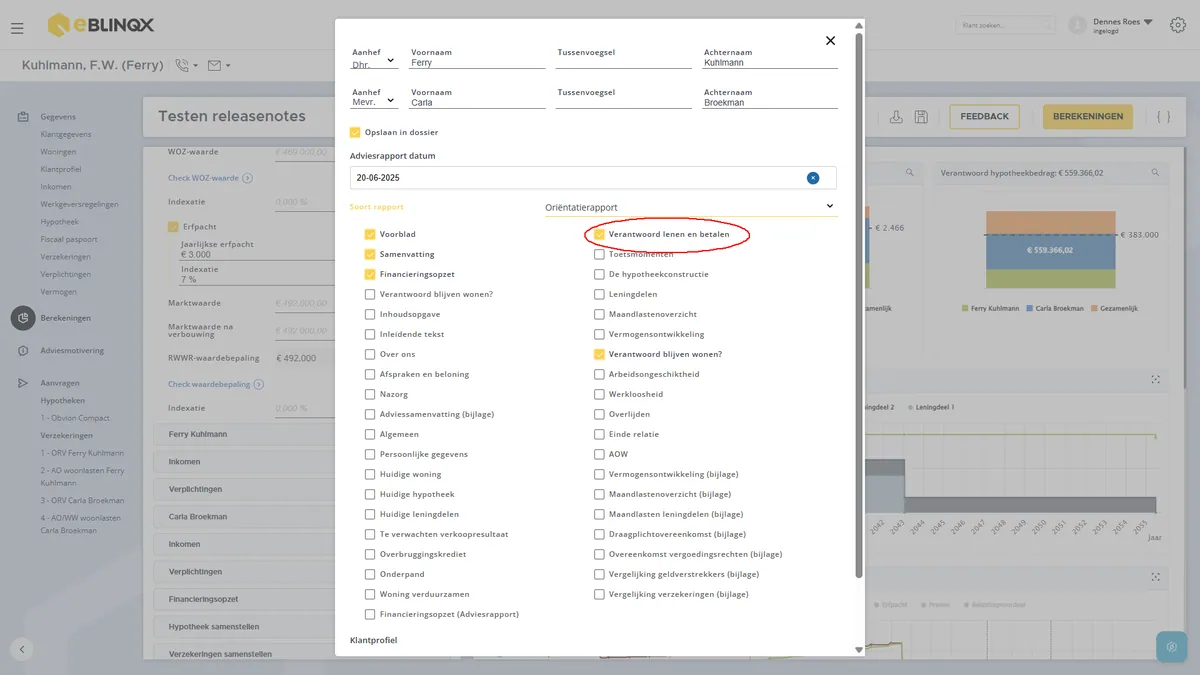
Task: Click the phone icon next to the client name
Action: (182, 66)
